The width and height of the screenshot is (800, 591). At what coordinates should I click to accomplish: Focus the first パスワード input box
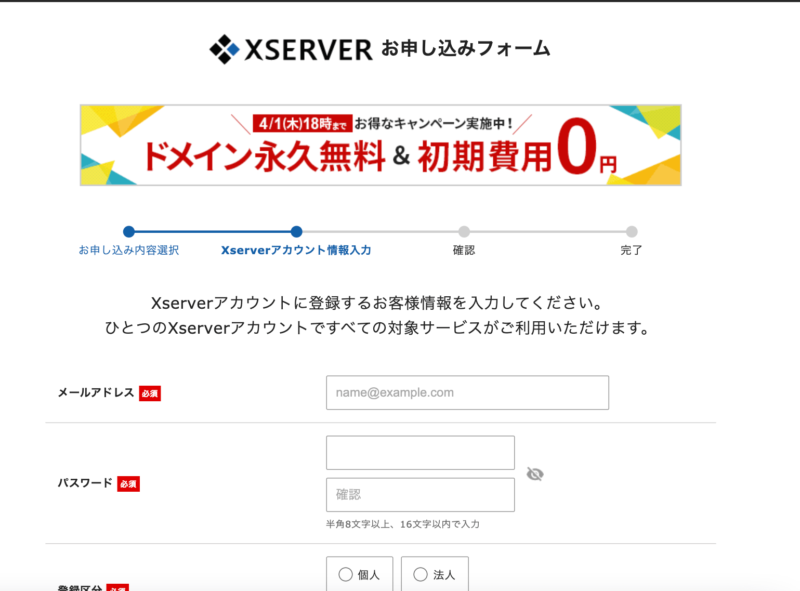[x=420, y=453]
